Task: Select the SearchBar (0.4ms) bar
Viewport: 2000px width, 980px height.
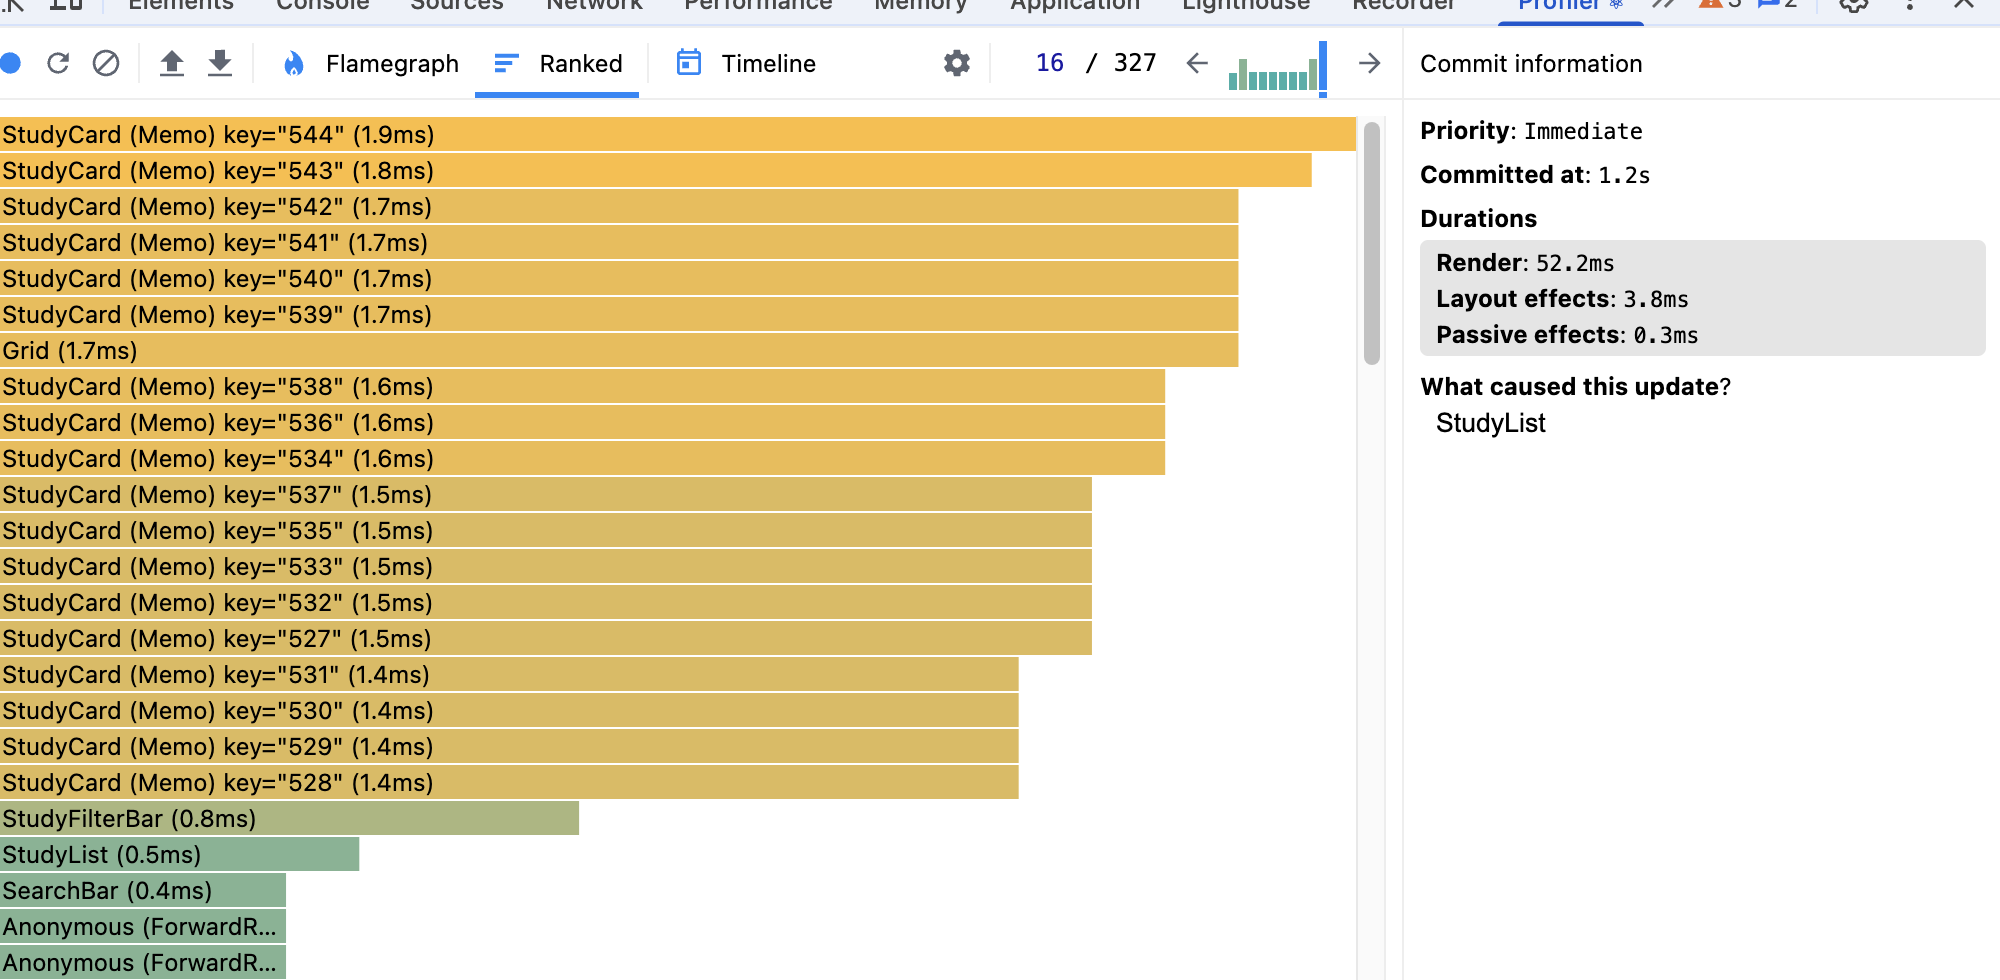Action: click(x=143, y=891)
